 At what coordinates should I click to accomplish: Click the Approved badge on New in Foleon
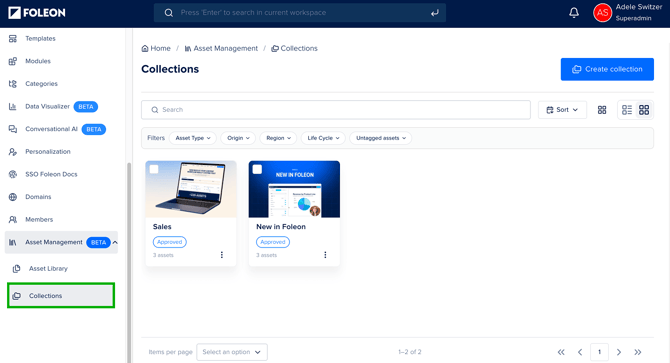pos(273,242)
